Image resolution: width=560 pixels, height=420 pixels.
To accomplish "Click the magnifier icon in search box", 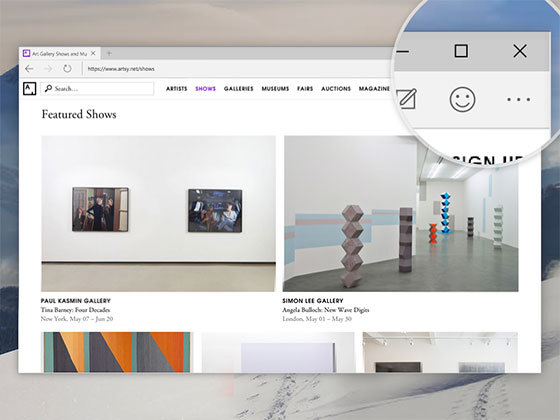I will pyautogui.click(x=48, y=88).
